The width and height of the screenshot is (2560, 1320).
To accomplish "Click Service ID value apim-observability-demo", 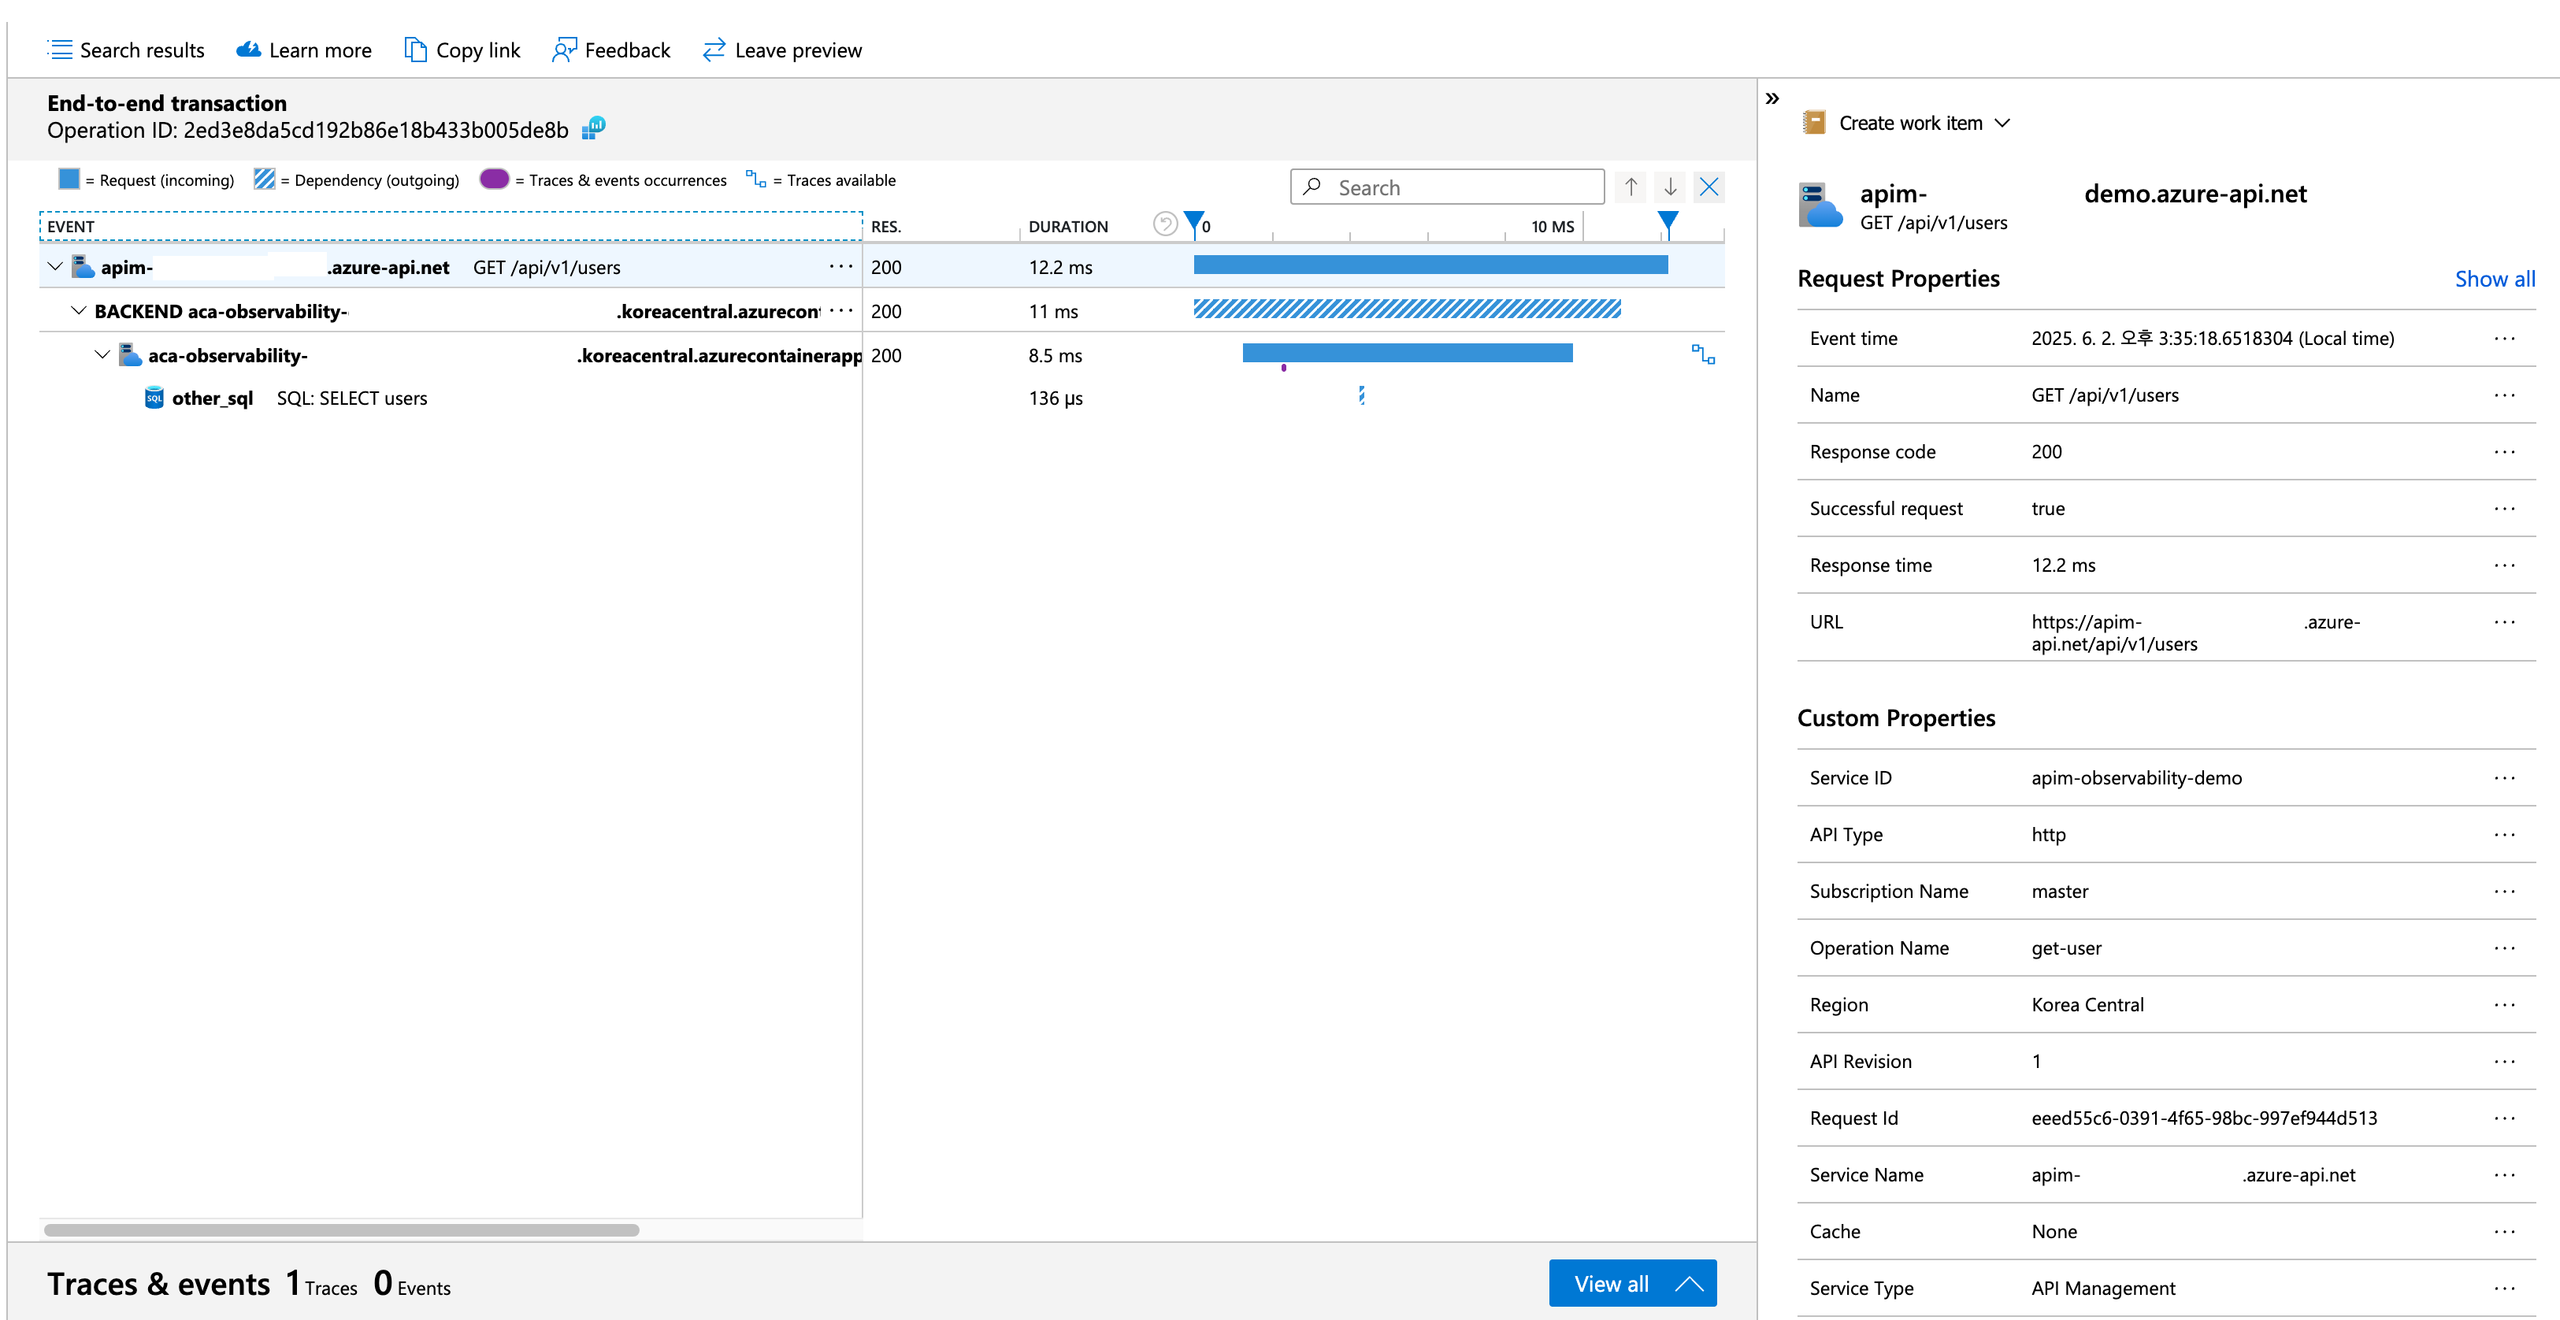I will (2136, 778).
